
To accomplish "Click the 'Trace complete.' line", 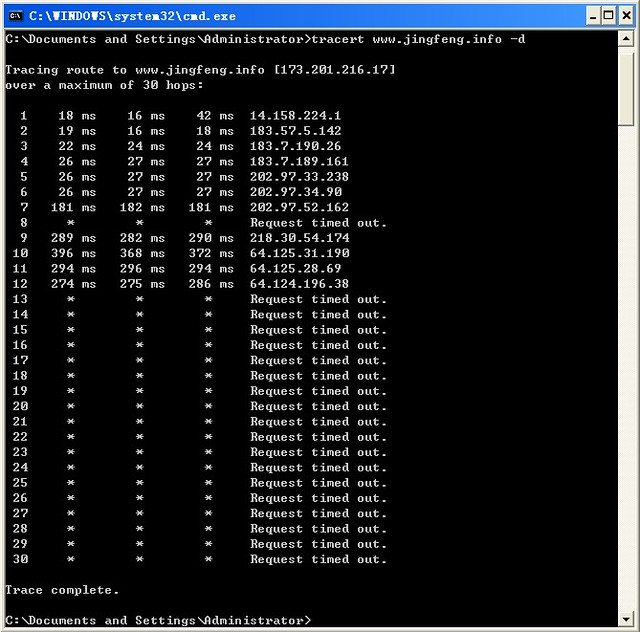I will (62, 590).
